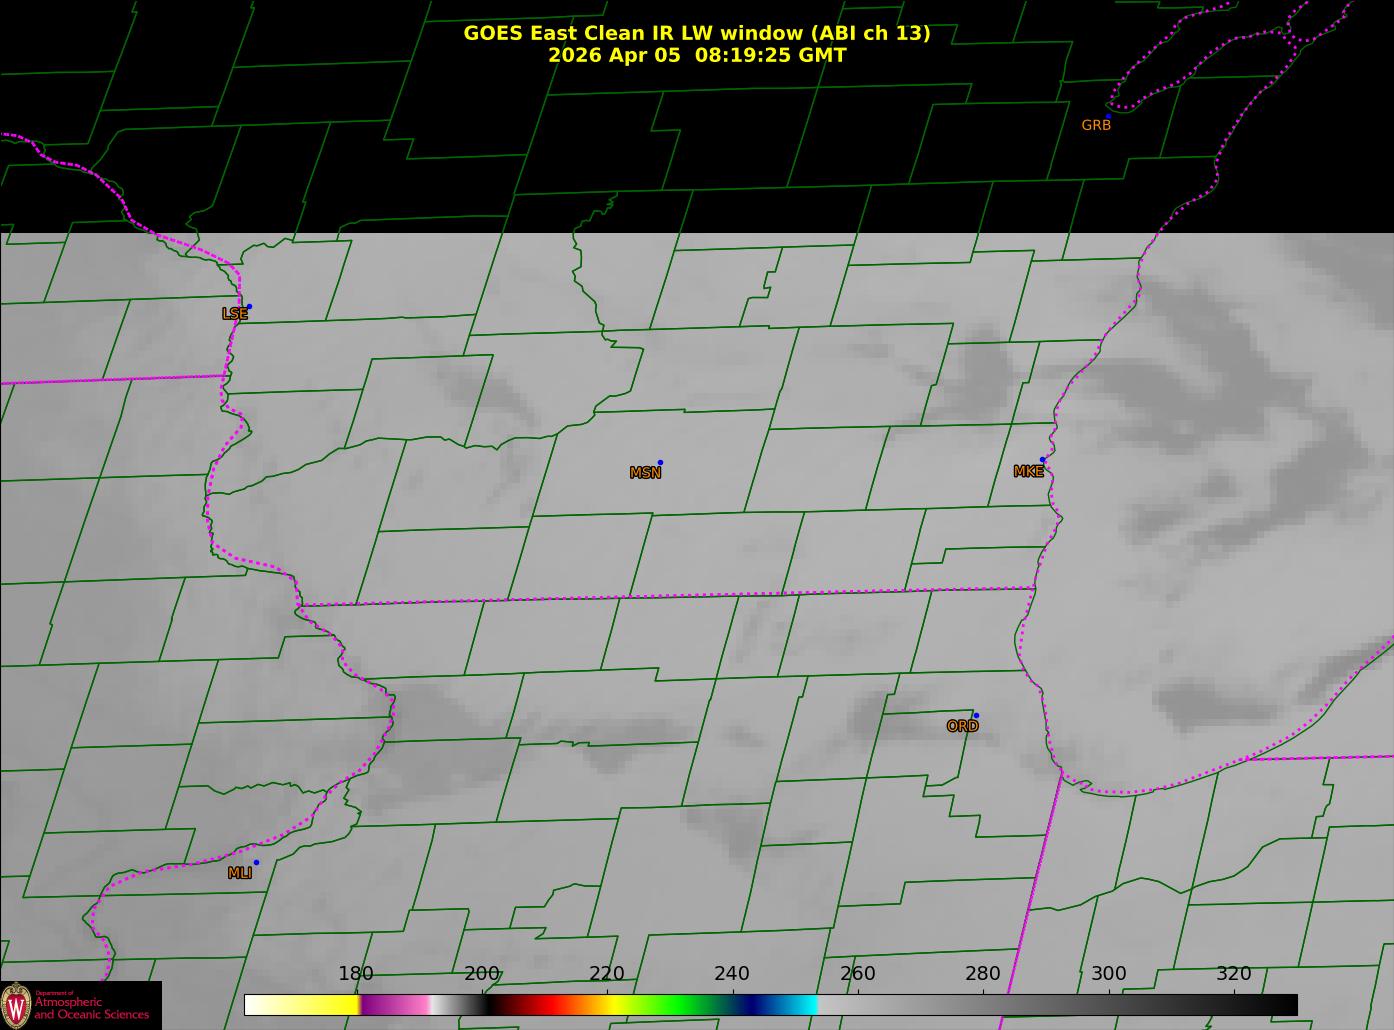Click the MKE station label
Image resolution: width=1394 pixels, height=1030 pixels.
tap(1028, 472)
